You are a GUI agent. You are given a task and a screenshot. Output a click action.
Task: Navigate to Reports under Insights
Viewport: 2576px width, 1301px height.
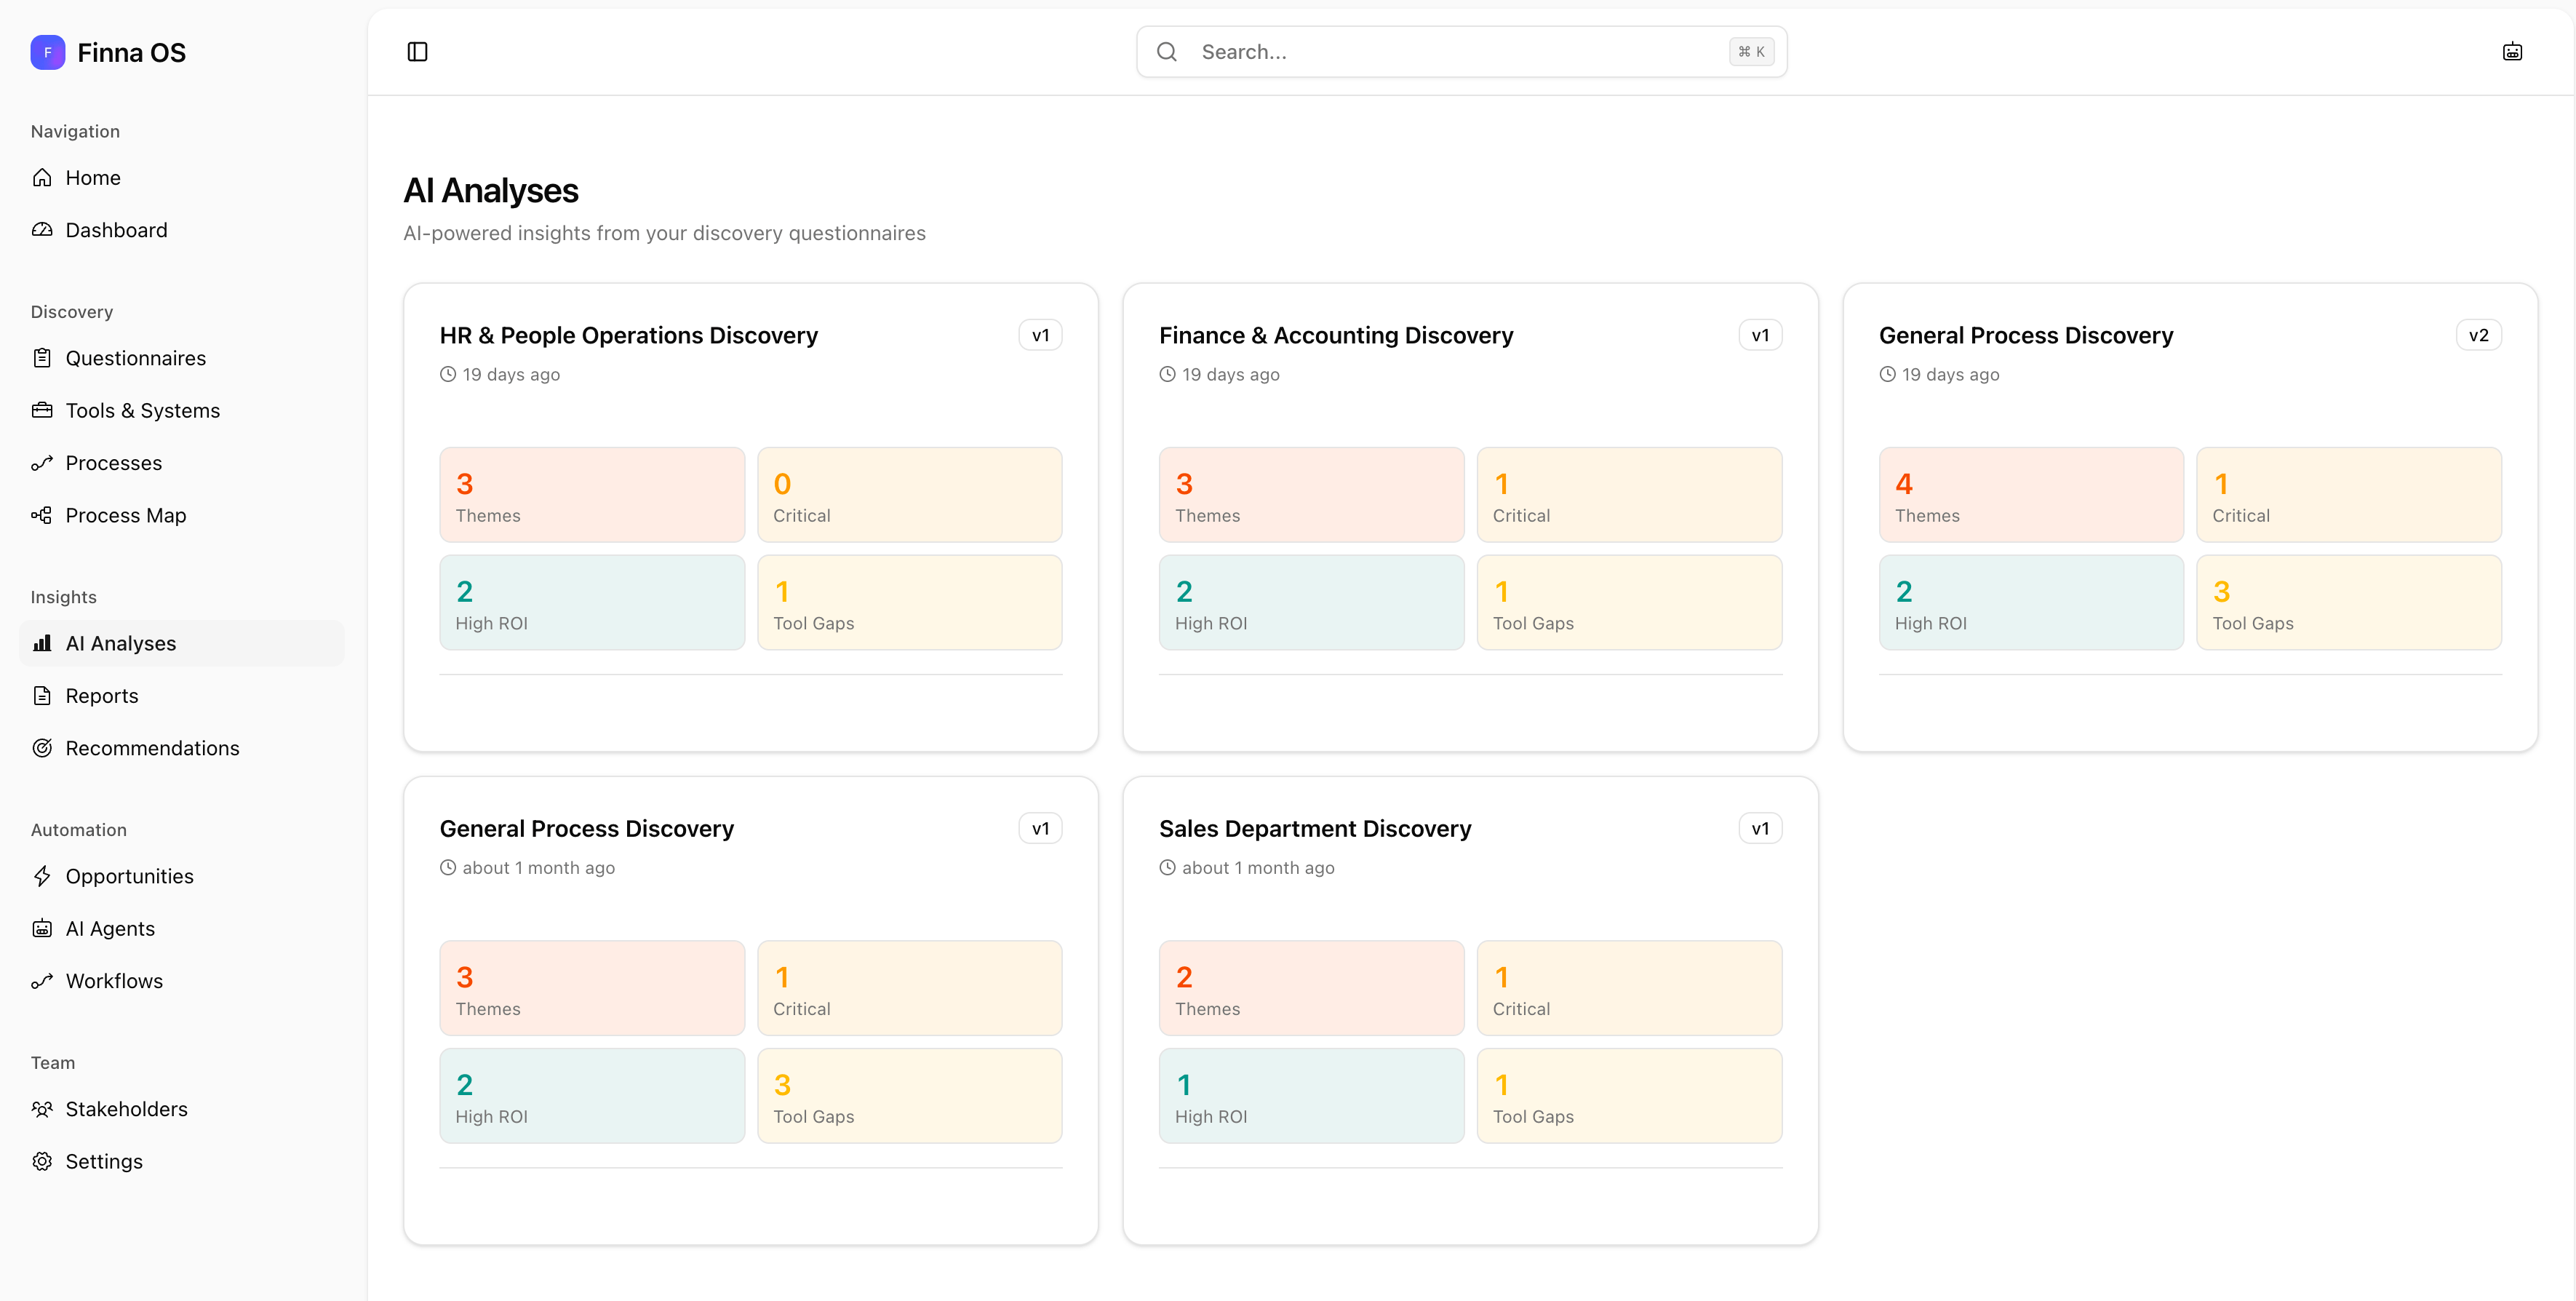101,695
